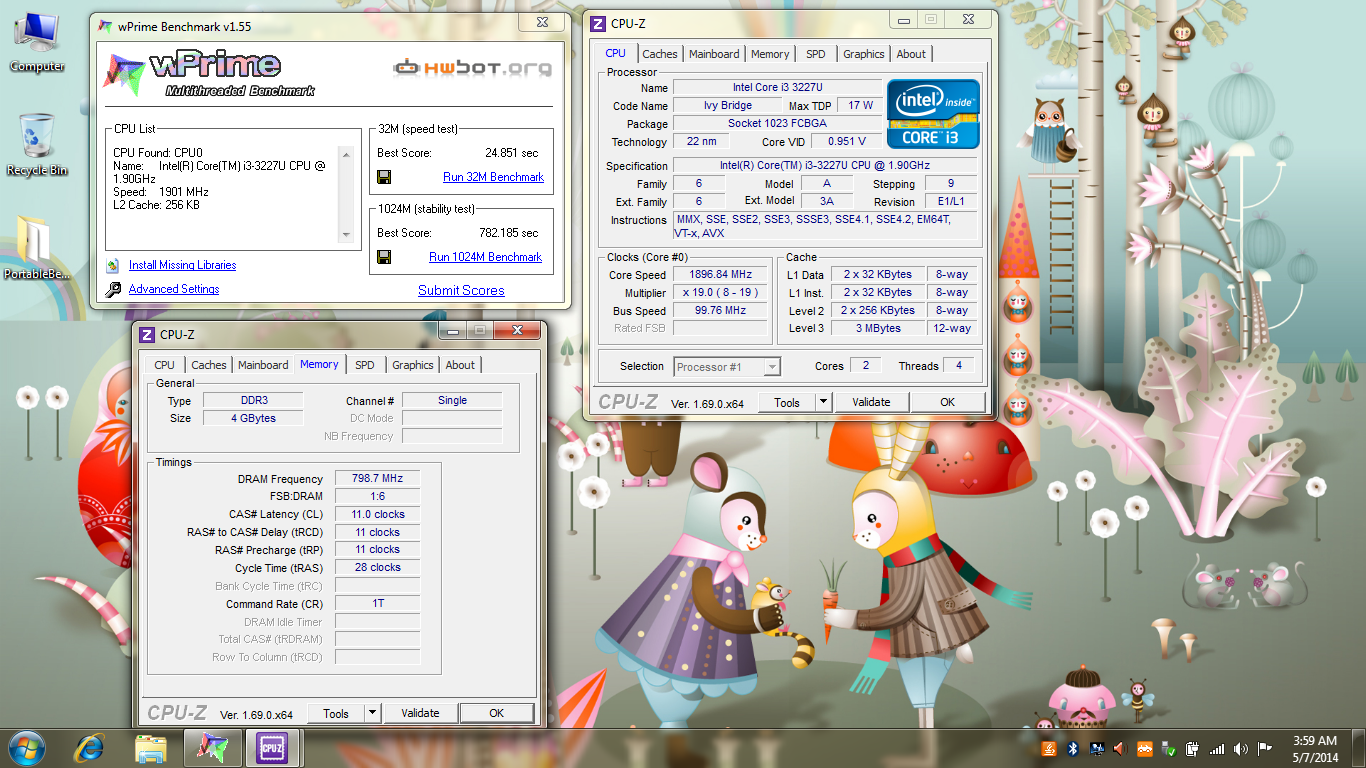Click the Show Desktop strip beside the clock
The height and width of the screenshot is (768, 1366).
pyautogui.click(x=1359, y=748)
